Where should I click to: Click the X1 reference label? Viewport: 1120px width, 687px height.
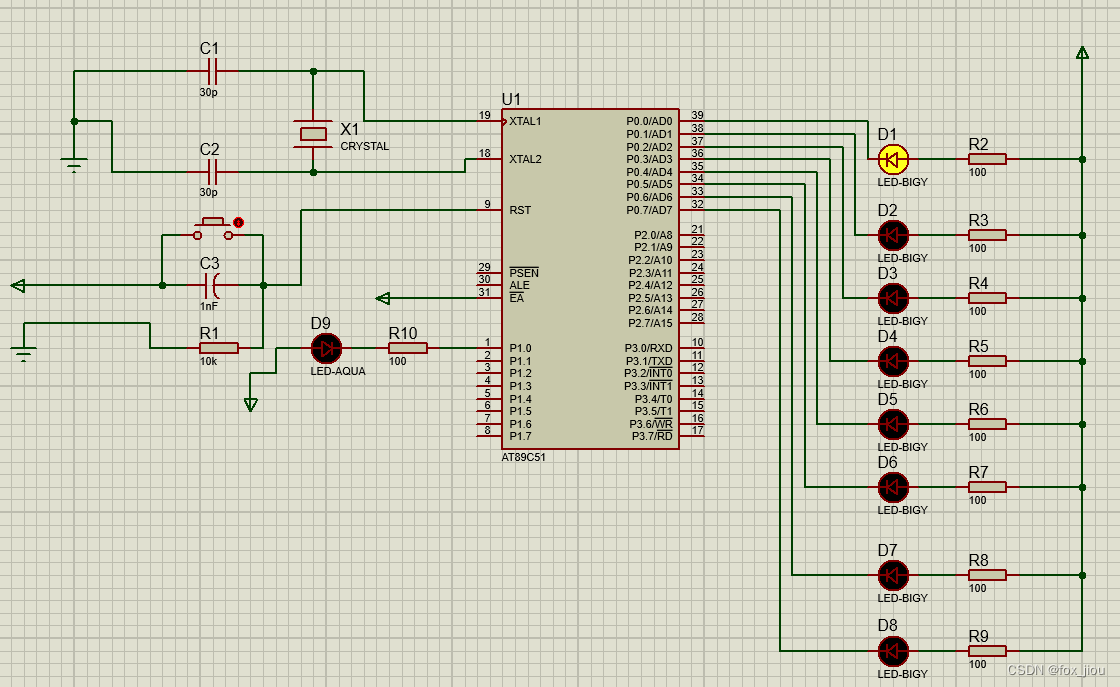(349, 129)
